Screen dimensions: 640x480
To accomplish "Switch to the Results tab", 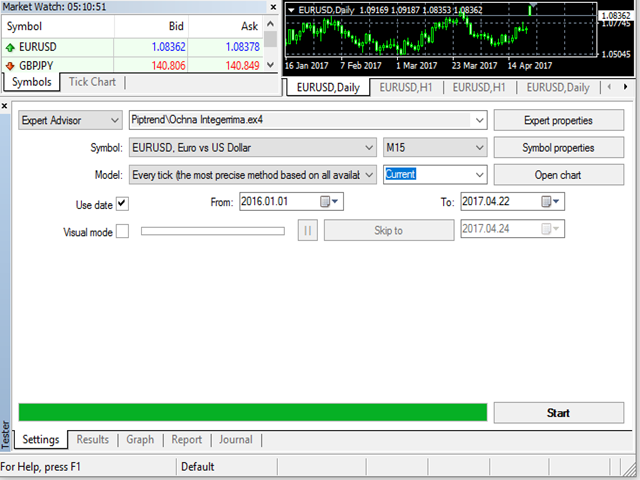I will [x=92, y=439].
